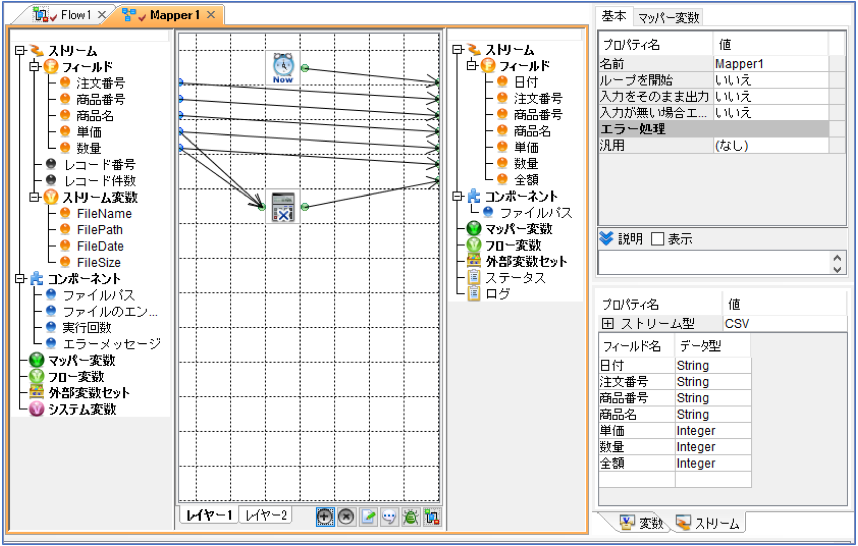Select the right pane ファイルパス item
The image size is (858, 546).
pos(536,212)
